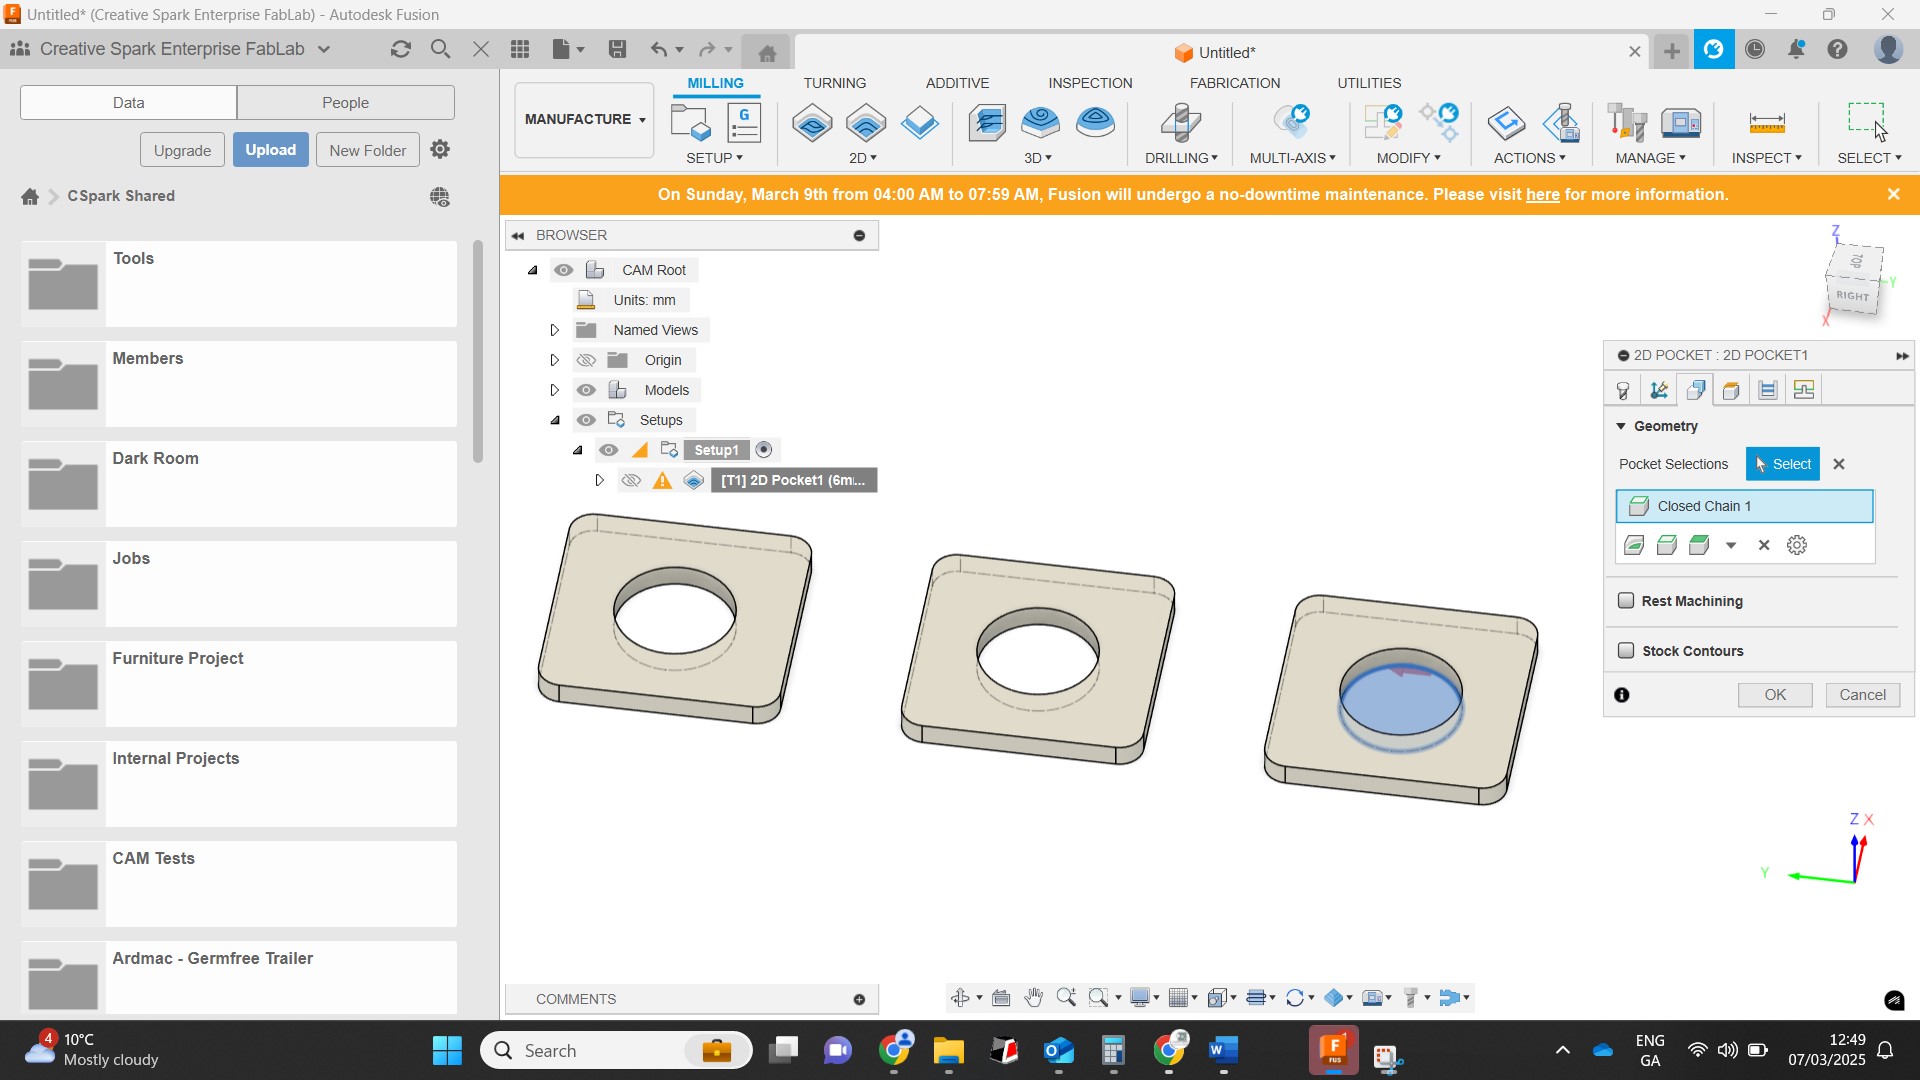Click the Zoom tool in navigation bar
The width and height of the screenshot is (1920, 1080).
click(x=1066, y=997)
